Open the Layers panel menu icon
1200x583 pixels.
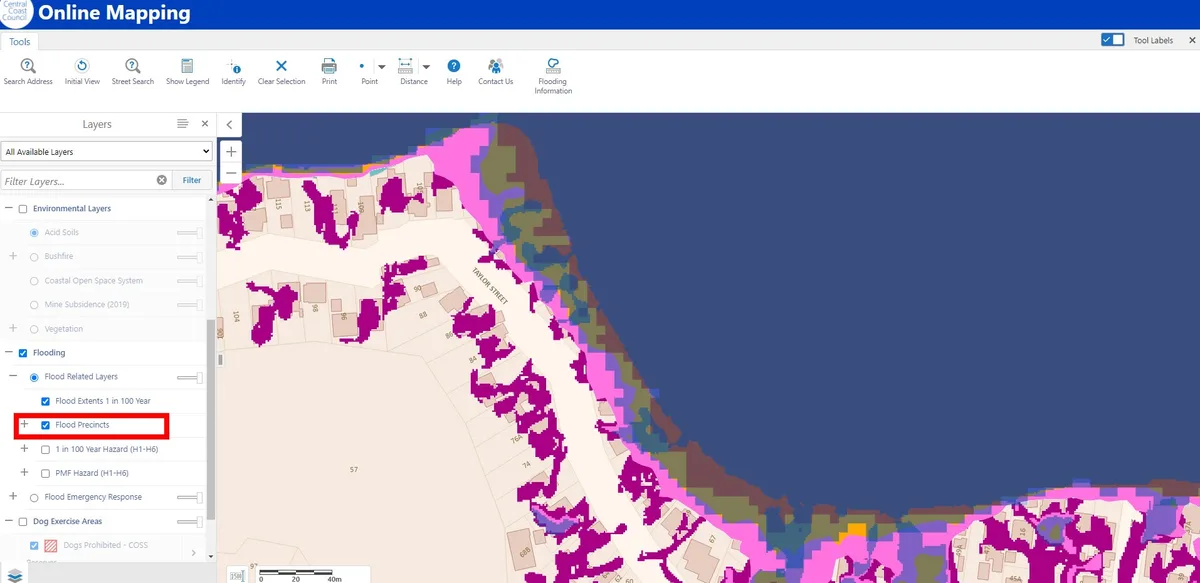point(182,124)
